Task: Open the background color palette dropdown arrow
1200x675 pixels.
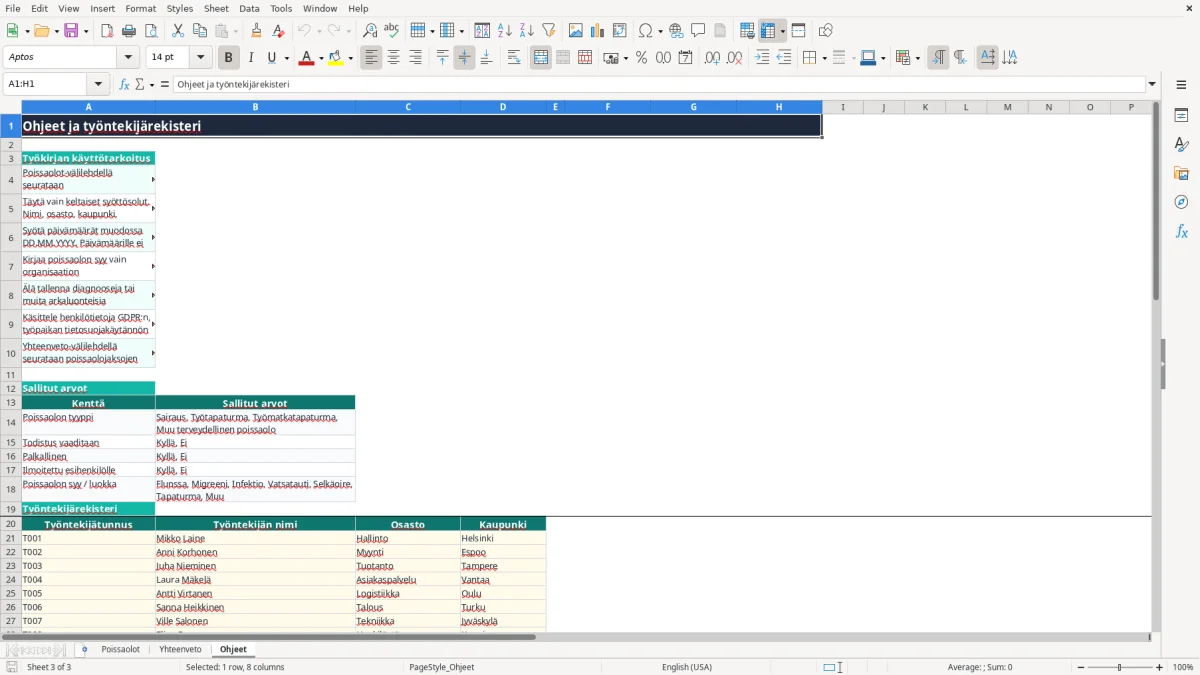Action: (x=350, y=58)
